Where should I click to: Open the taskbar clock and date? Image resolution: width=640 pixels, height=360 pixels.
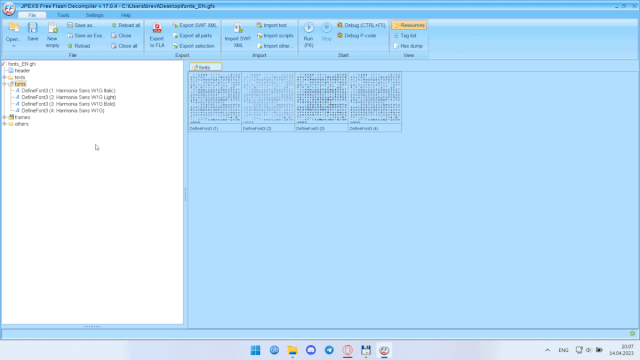[x=621, y=350]
